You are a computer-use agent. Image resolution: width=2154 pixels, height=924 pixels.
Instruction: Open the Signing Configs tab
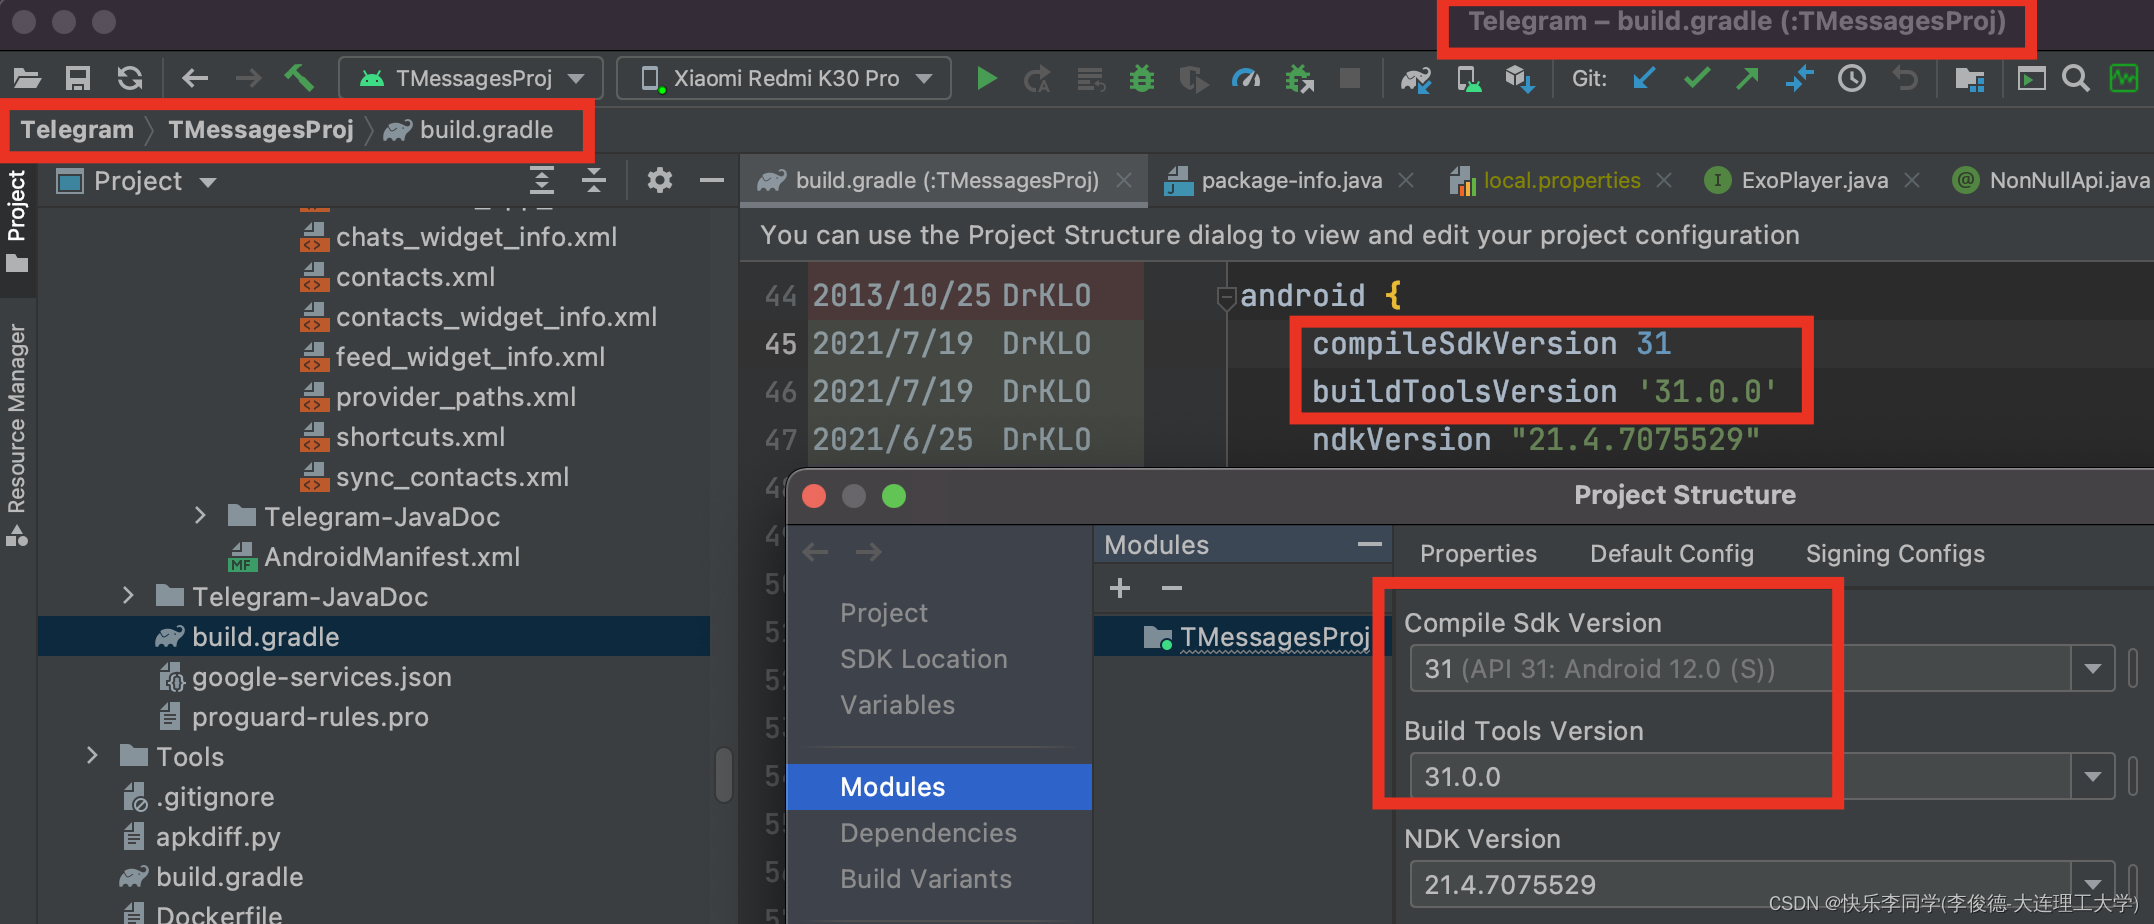tap(1895, 554)
